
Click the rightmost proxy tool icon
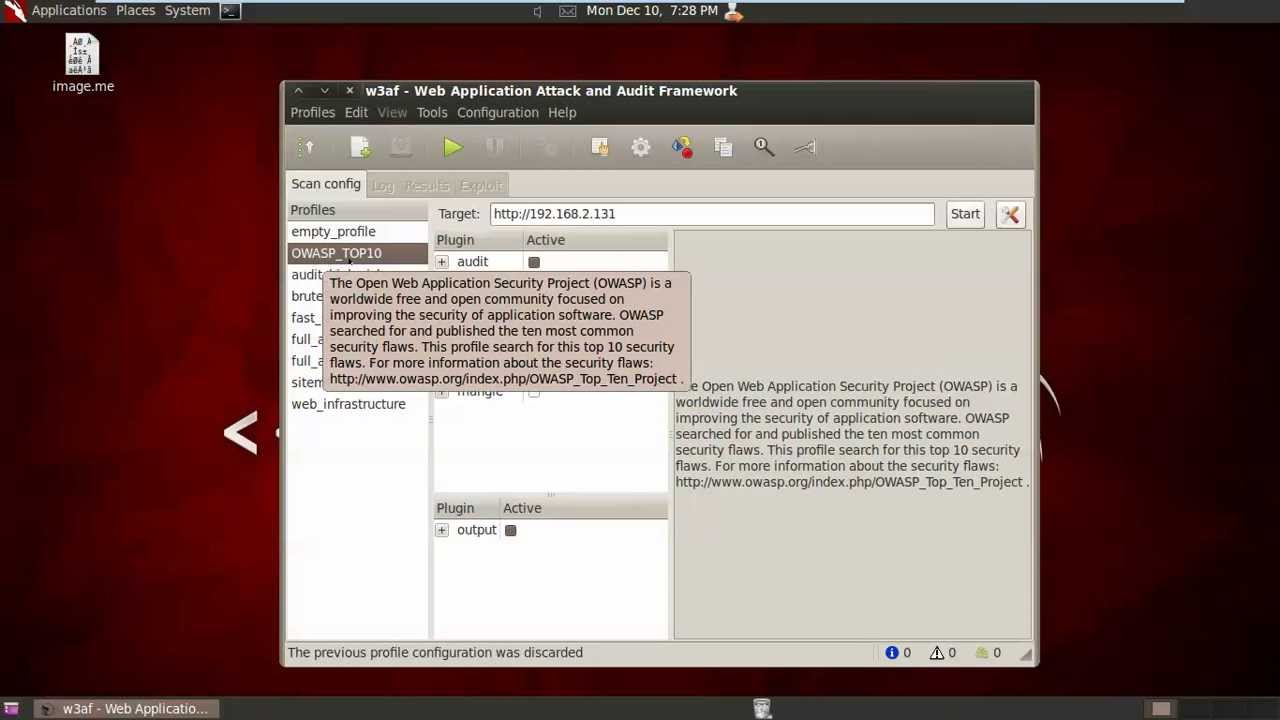[805, 147]
